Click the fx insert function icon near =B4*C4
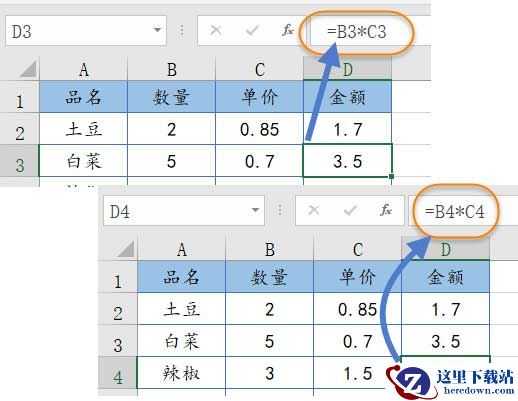 [386, 210]
